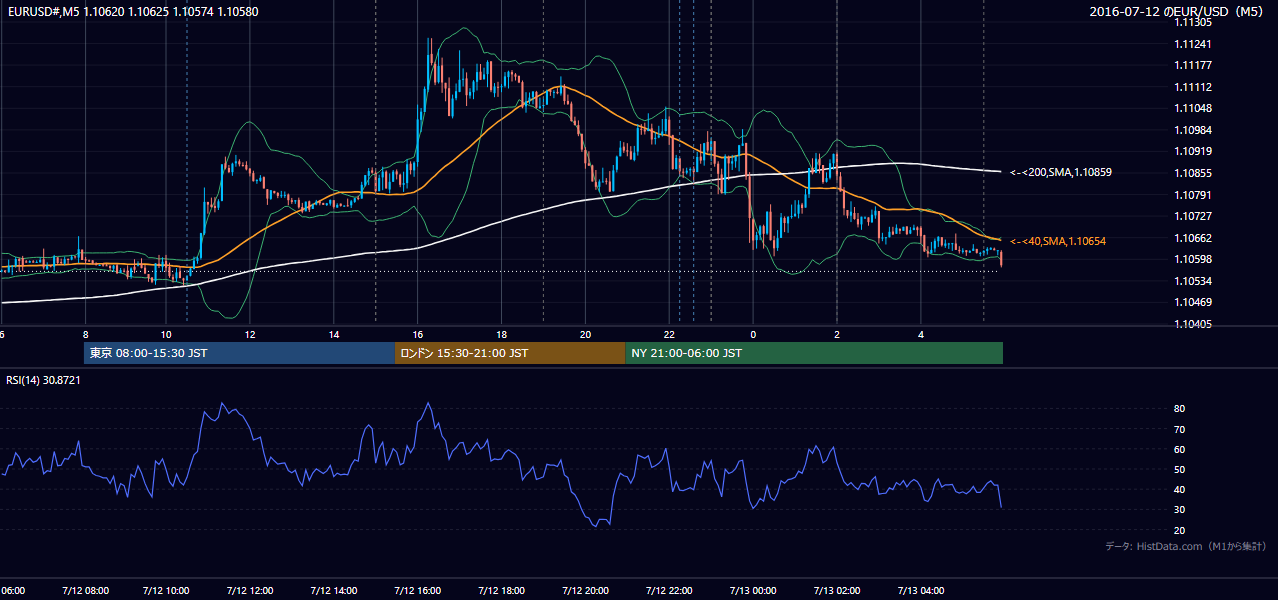
Task: Click hour 18 on the chart time axis
Action: coord(502,334)
